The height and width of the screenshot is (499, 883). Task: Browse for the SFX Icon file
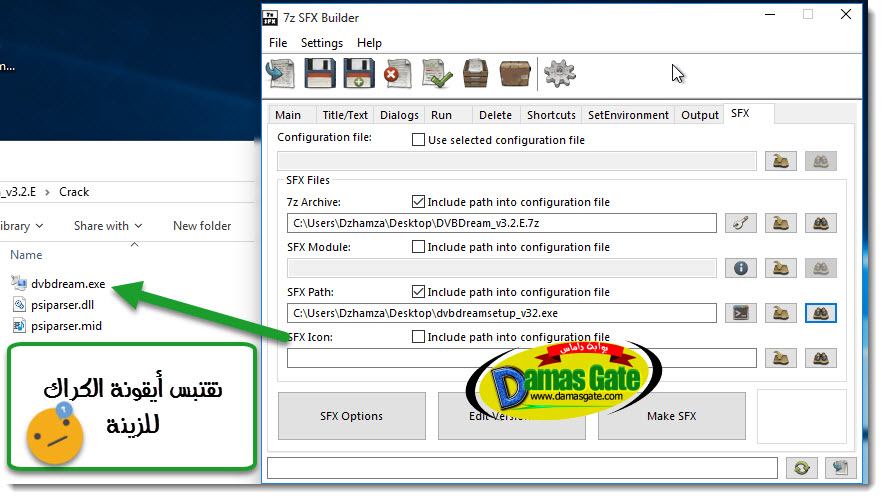781,358
